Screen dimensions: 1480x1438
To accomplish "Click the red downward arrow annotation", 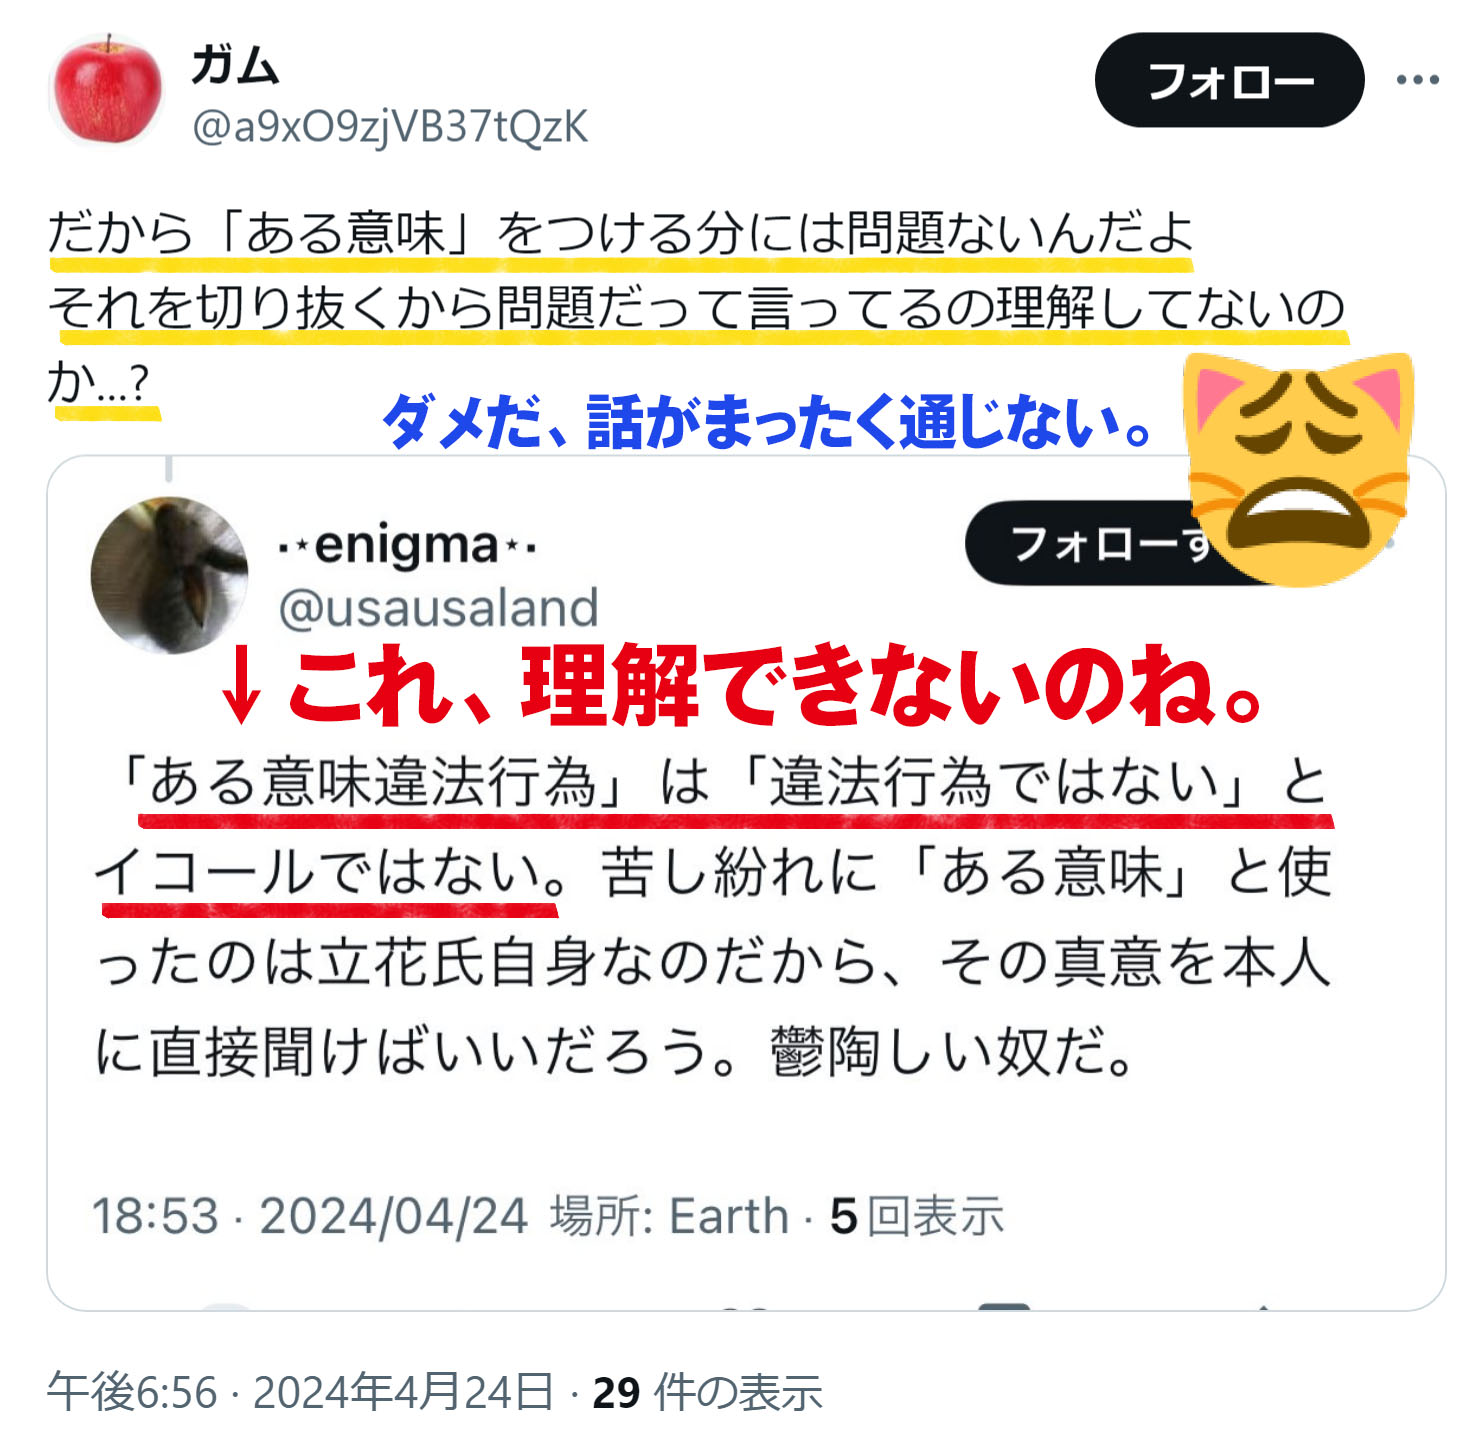I will pos(241,686).
